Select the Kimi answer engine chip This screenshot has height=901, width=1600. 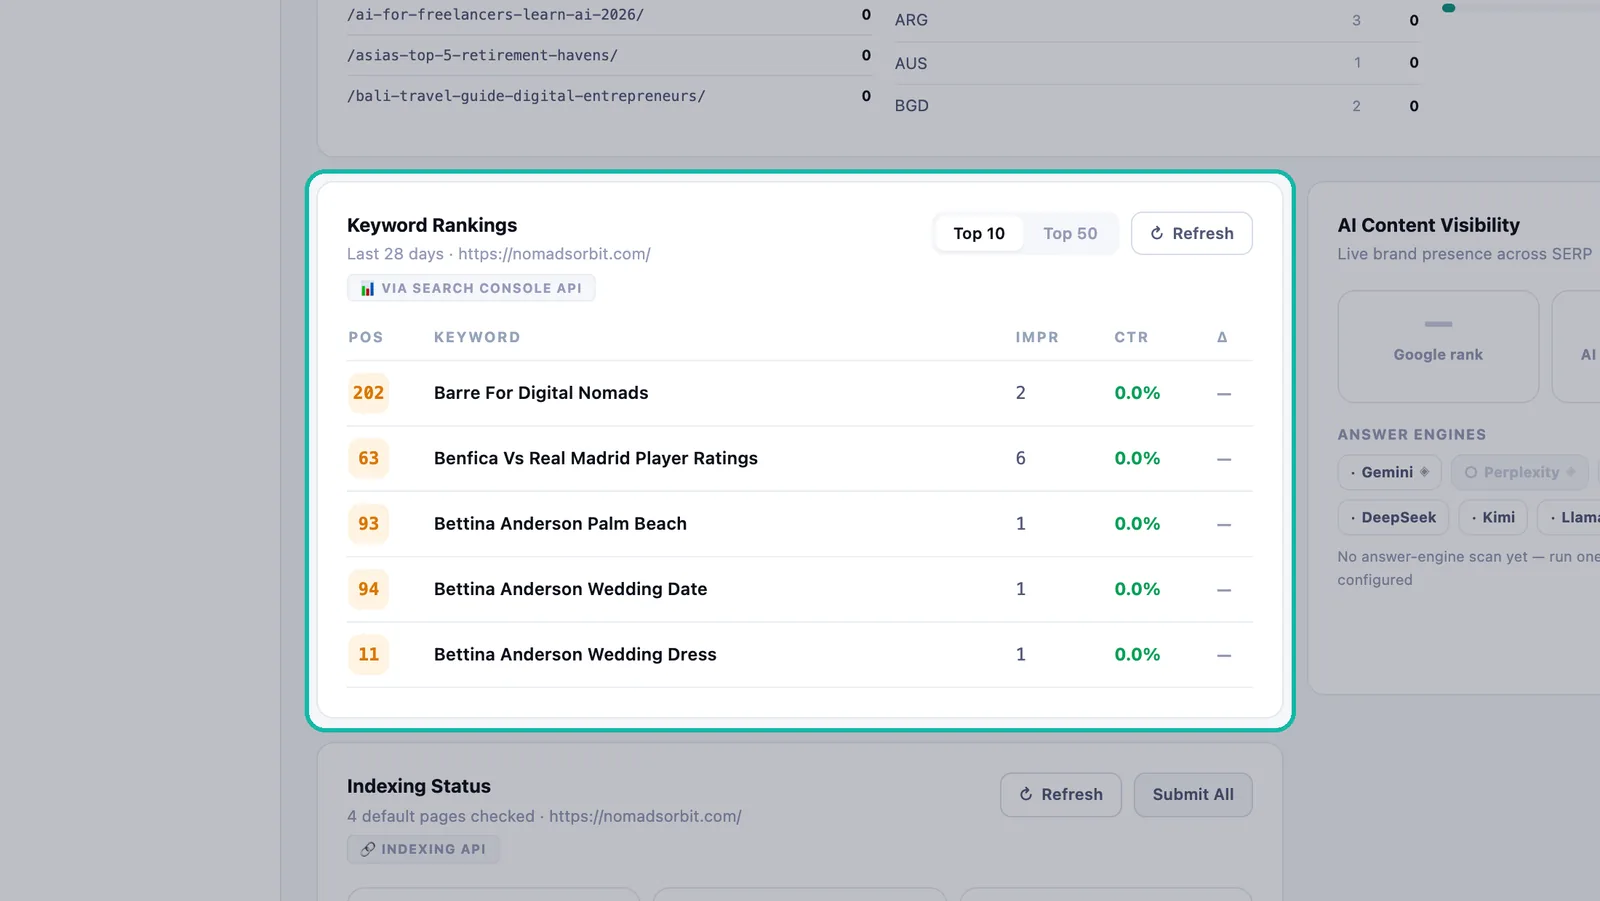[1493, 517]
